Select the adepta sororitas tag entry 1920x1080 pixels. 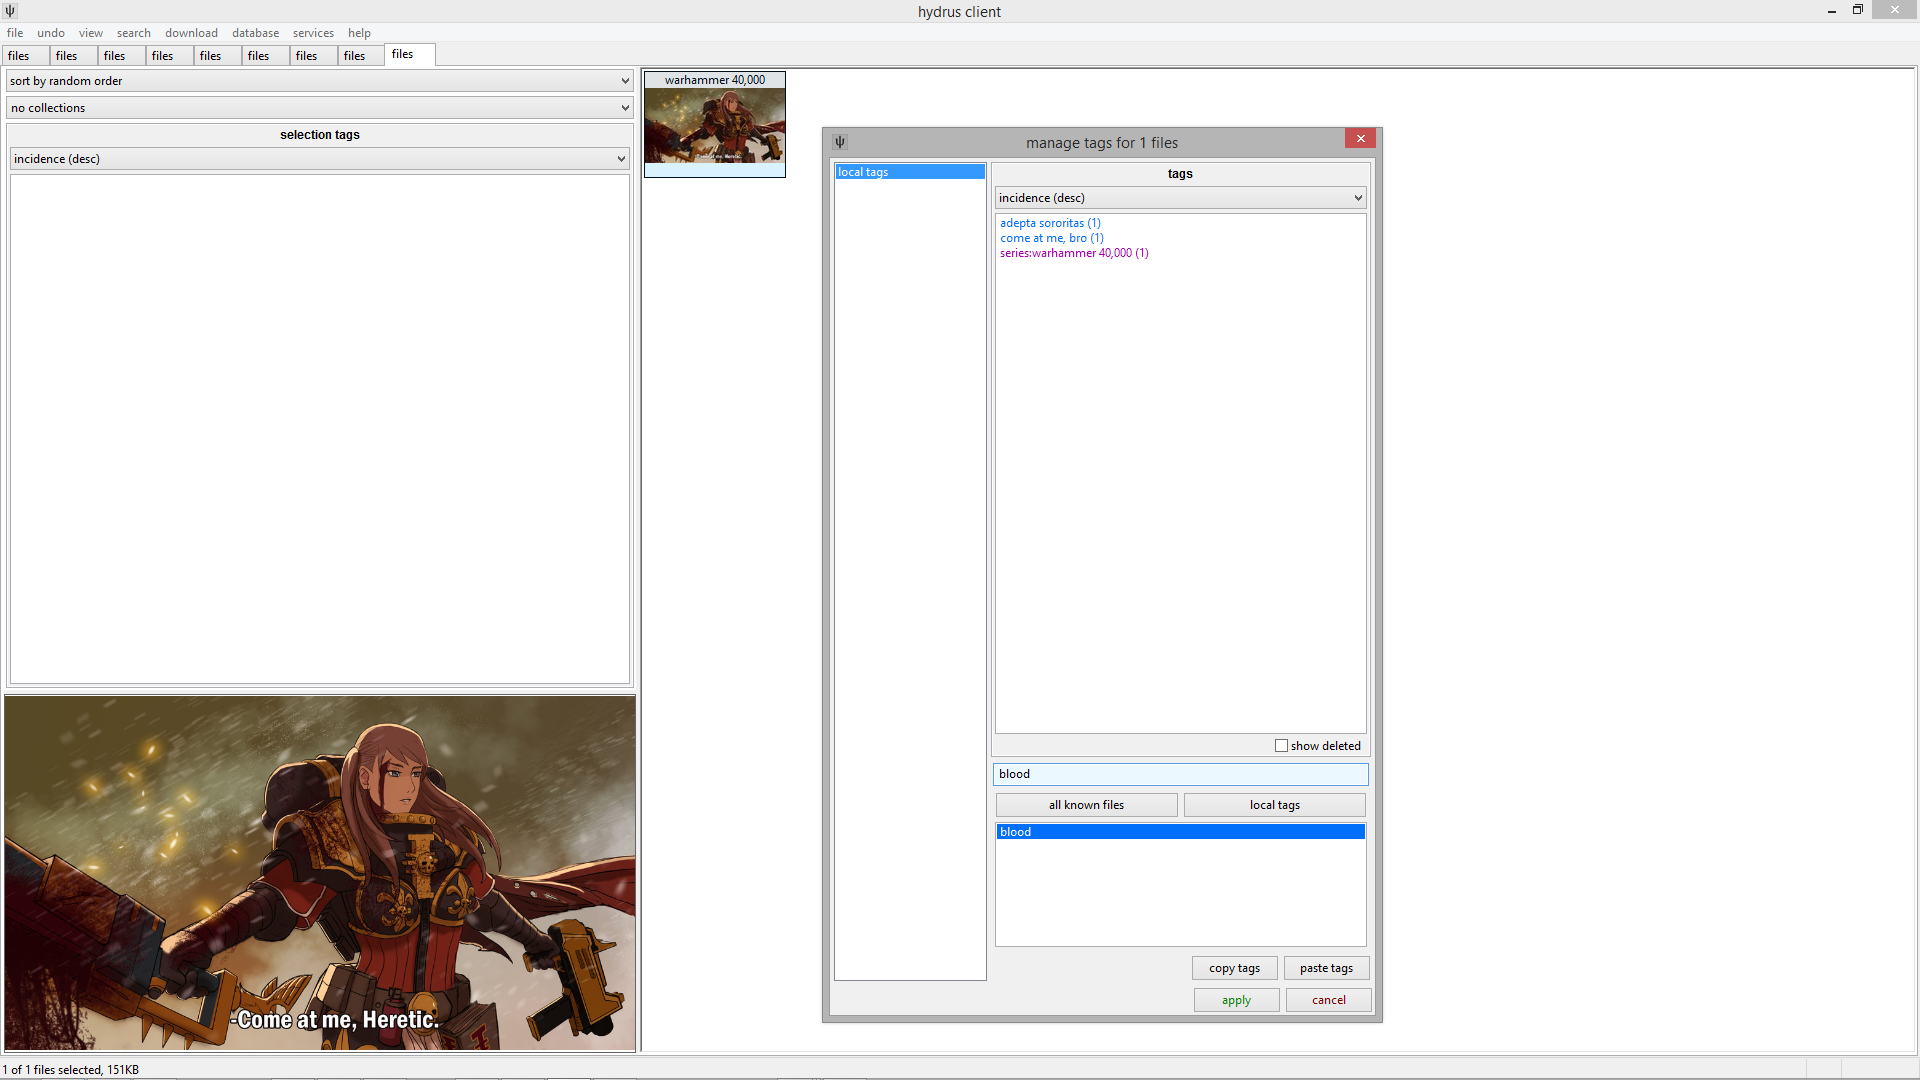(x=1048, y=222)
